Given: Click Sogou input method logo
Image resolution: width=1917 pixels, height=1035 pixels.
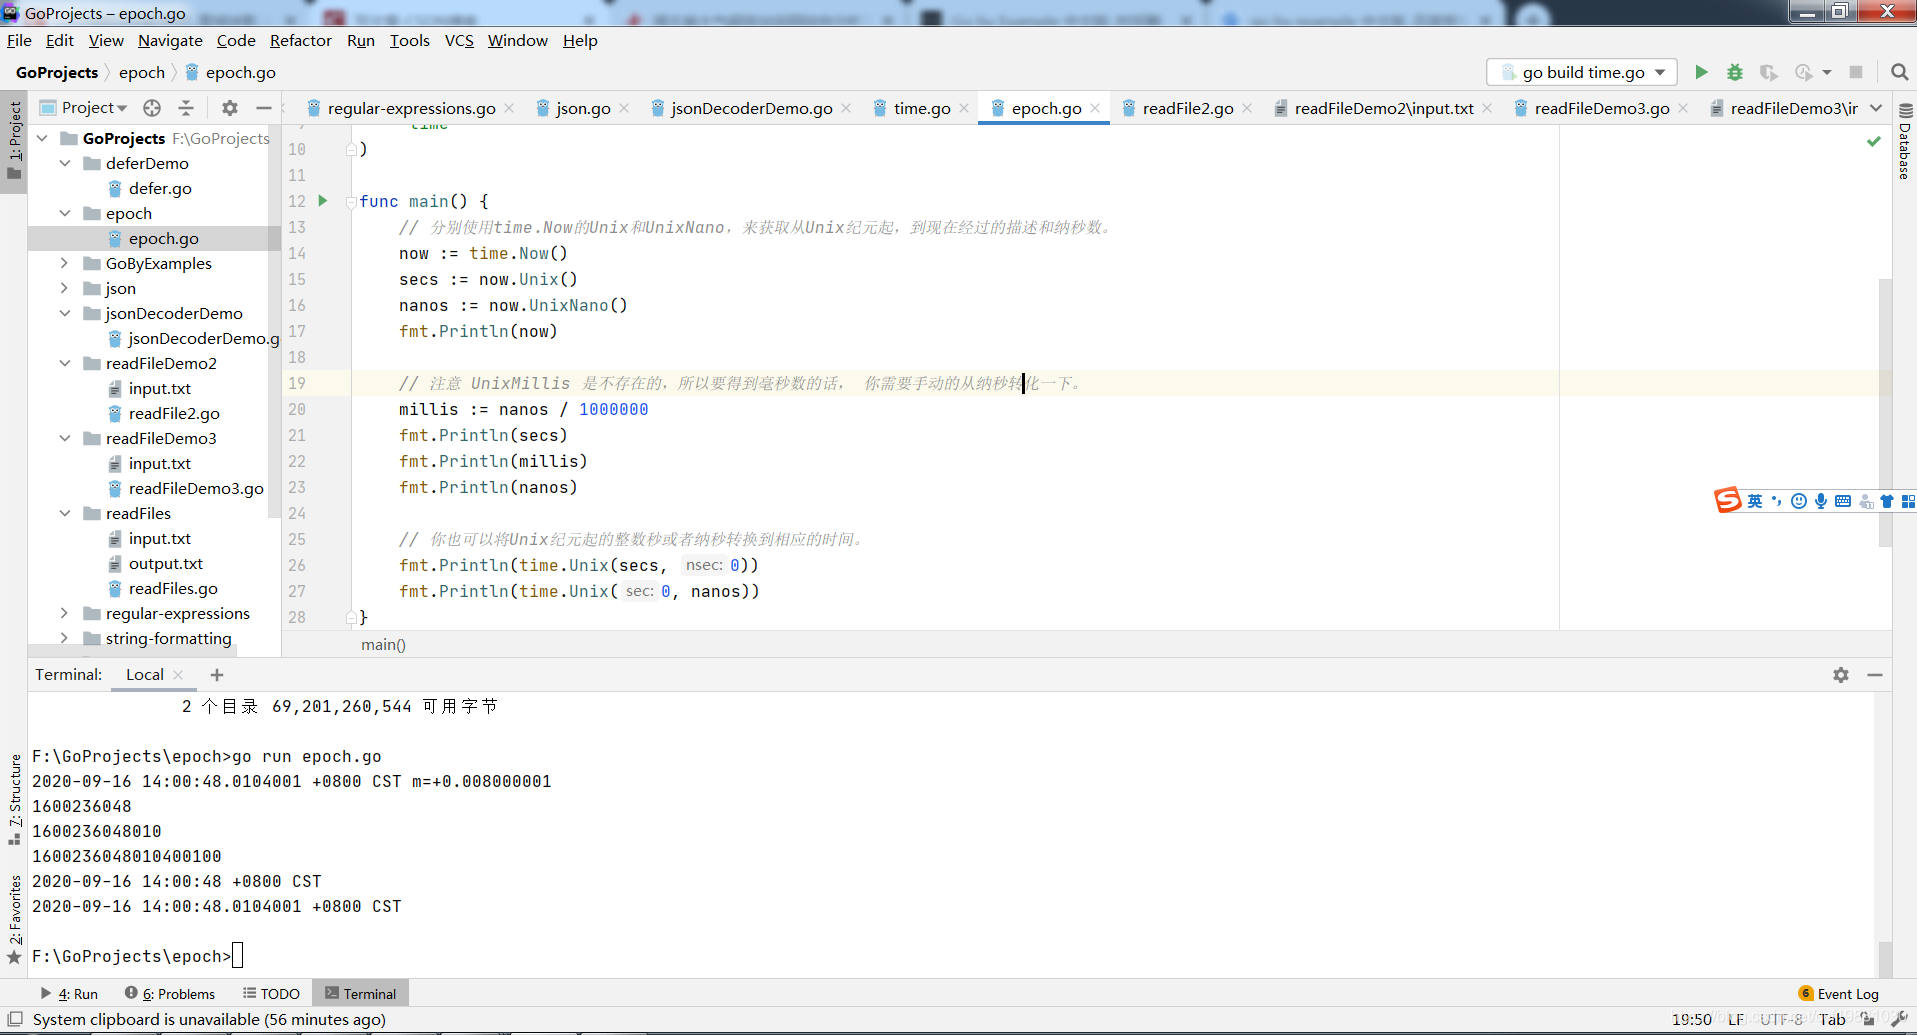Looking at the screenshot, I should coord(1727,500).
